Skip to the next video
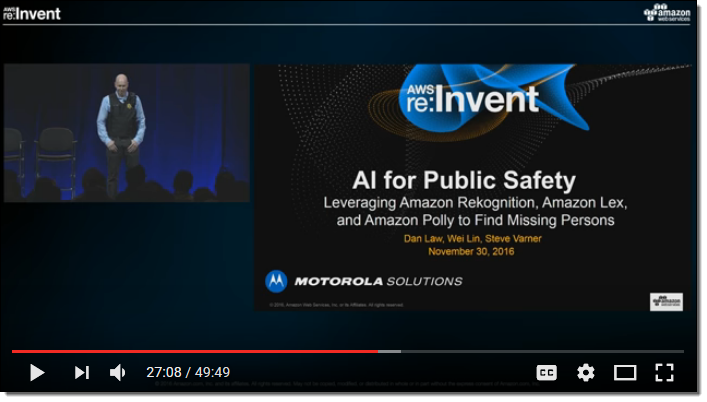Screen dimensions: 707x402 [x=82, y=373]
